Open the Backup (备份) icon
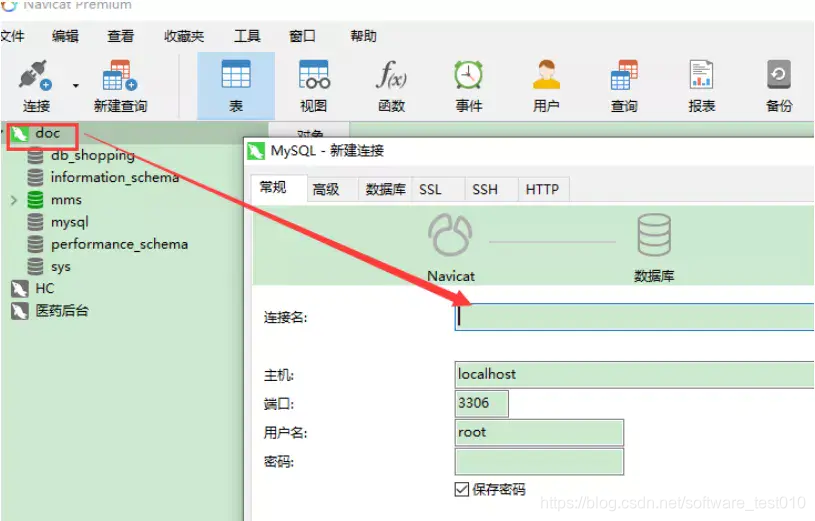Viewport: 815px width, 521px height. point(779,74)
